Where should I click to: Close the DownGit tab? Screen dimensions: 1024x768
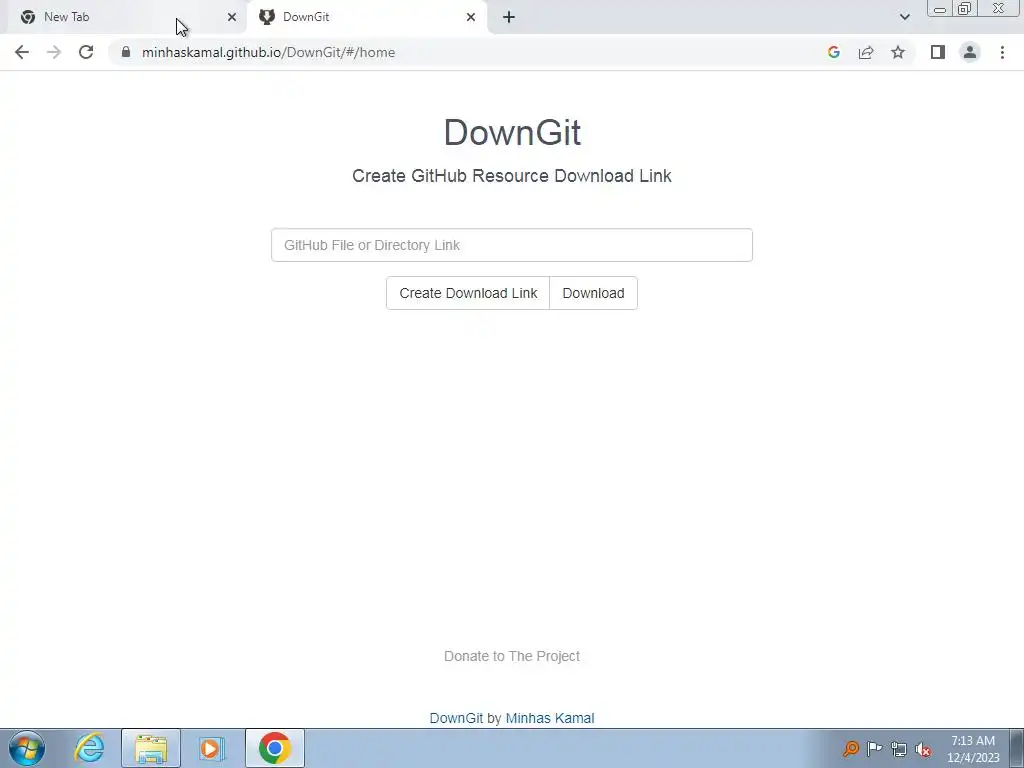(471, 17)
